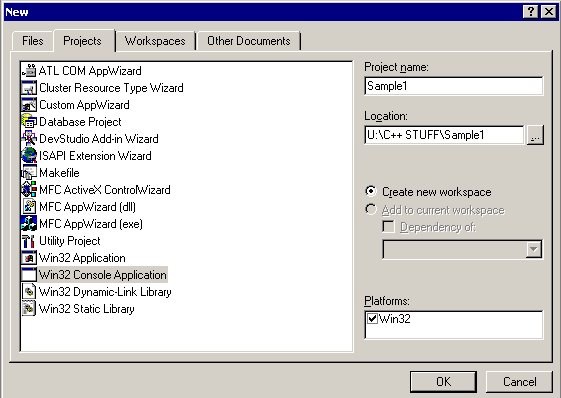Click the Win32 Dynamic-Link Library icon
The width and height of the screenshot is (561, 398).
click(x=29, y=292)
